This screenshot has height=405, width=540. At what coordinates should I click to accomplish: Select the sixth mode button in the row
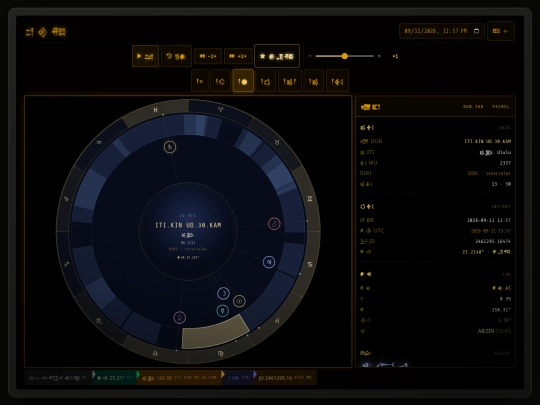coord(314,81)
